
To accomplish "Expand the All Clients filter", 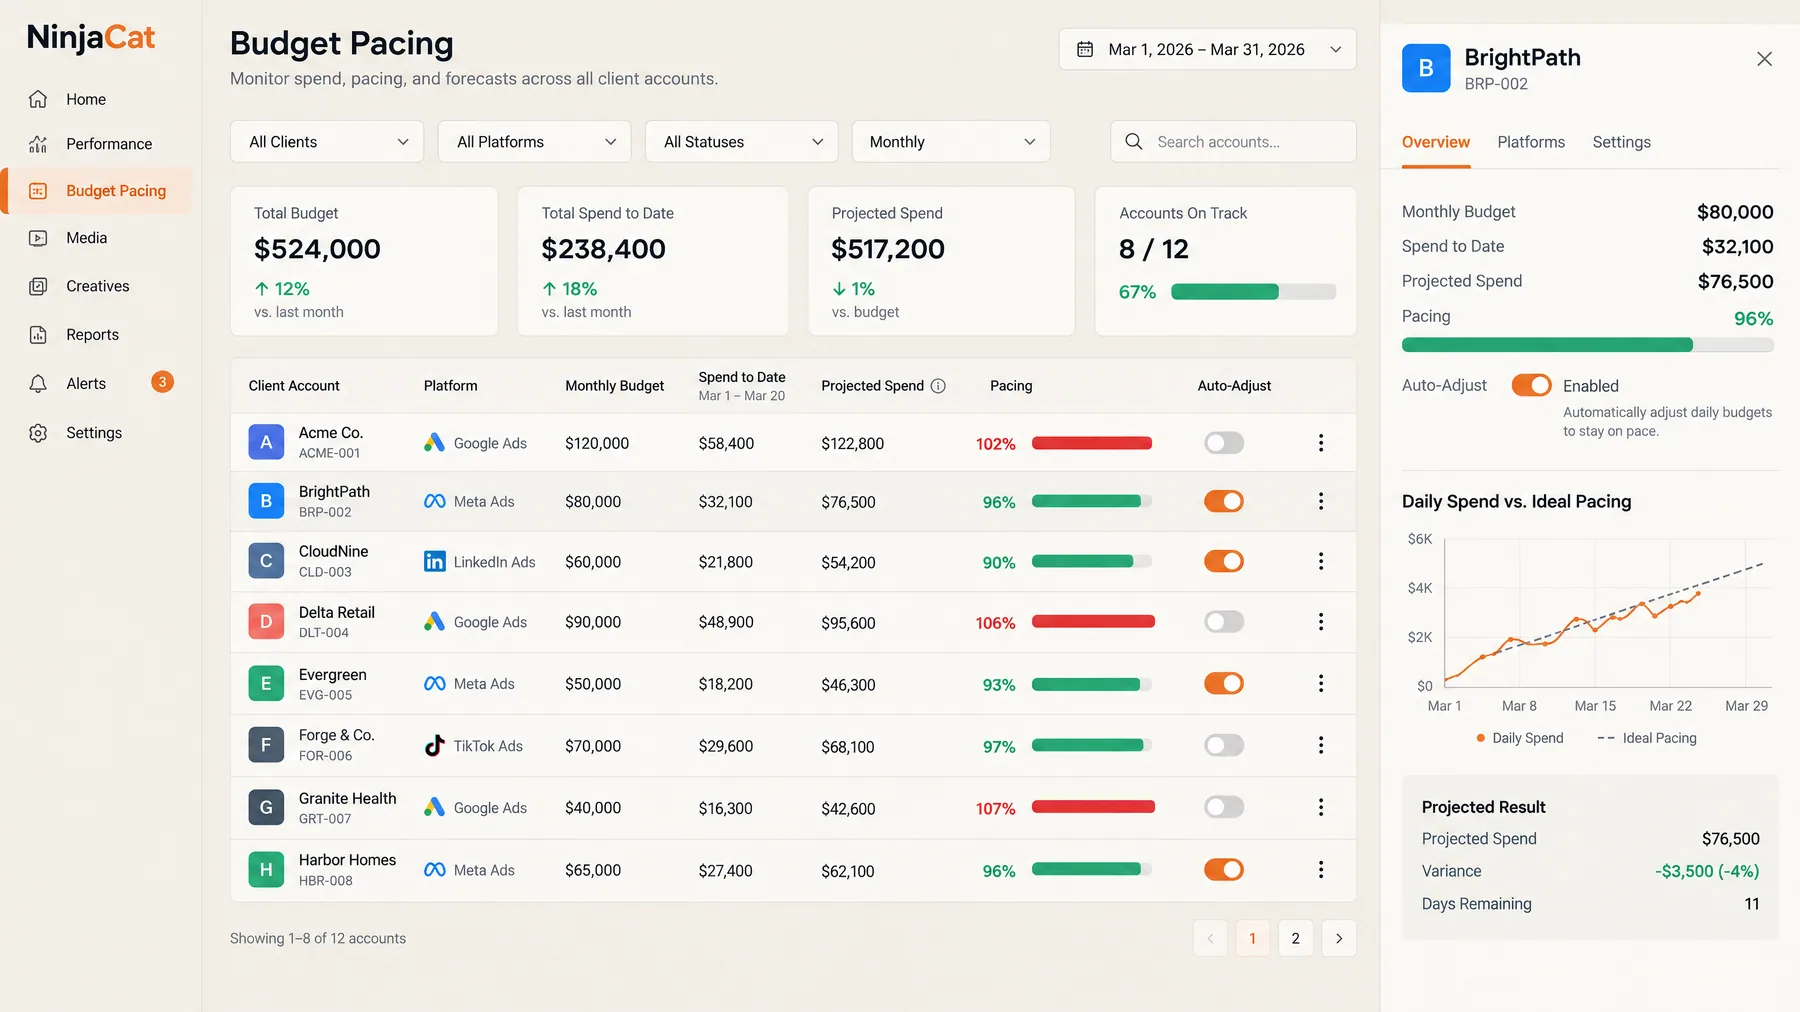I will 327,142.
